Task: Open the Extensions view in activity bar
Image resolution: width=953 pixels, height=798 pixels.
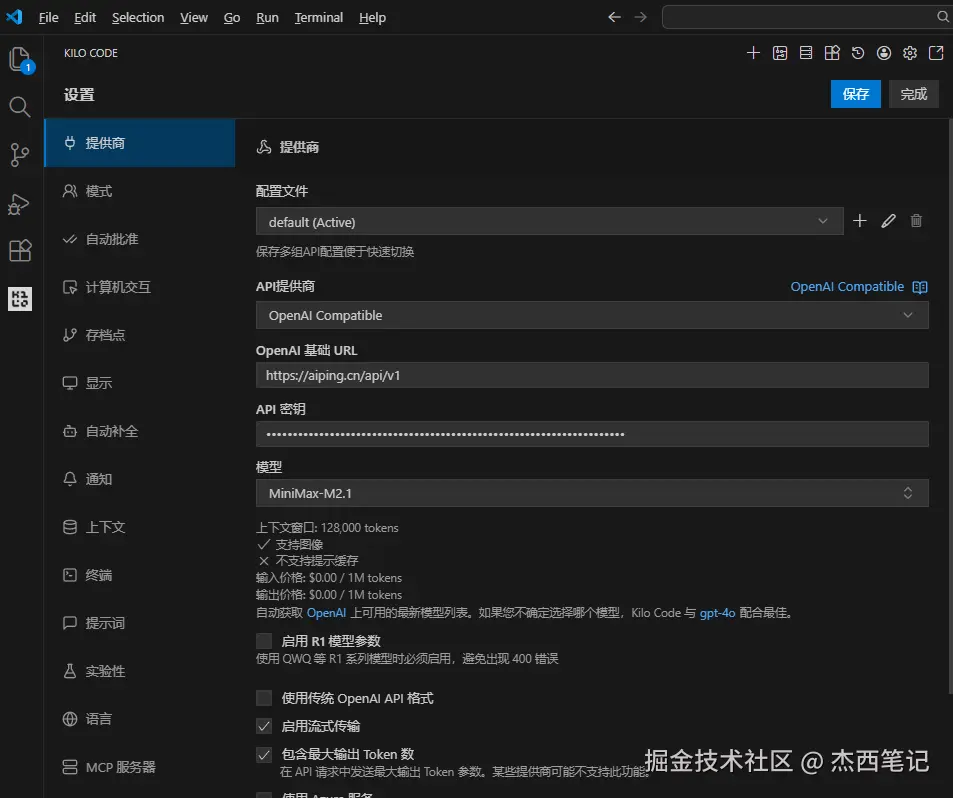Action: pyautogui.click(x=19, y=250)
